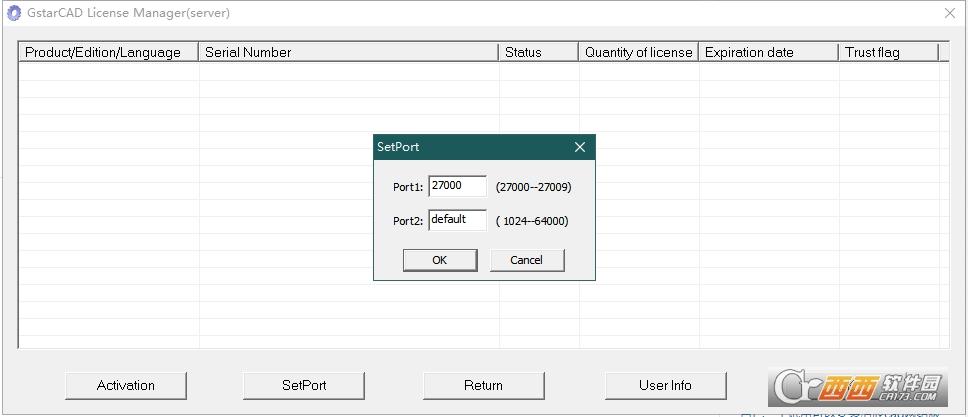Viewport: 968px width, 417px height.
Task: Close the GstarCAD License Manager window
Action: click(950, 13)
